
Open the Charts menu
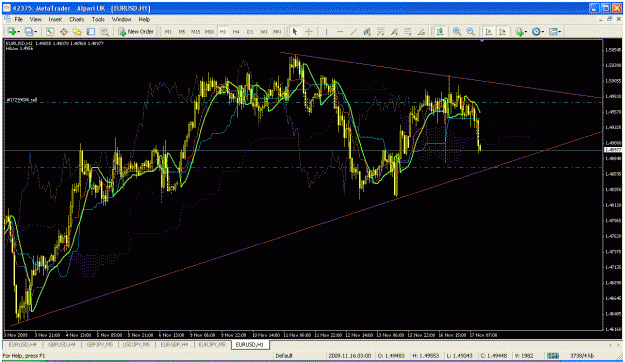(x=77, y=19)
